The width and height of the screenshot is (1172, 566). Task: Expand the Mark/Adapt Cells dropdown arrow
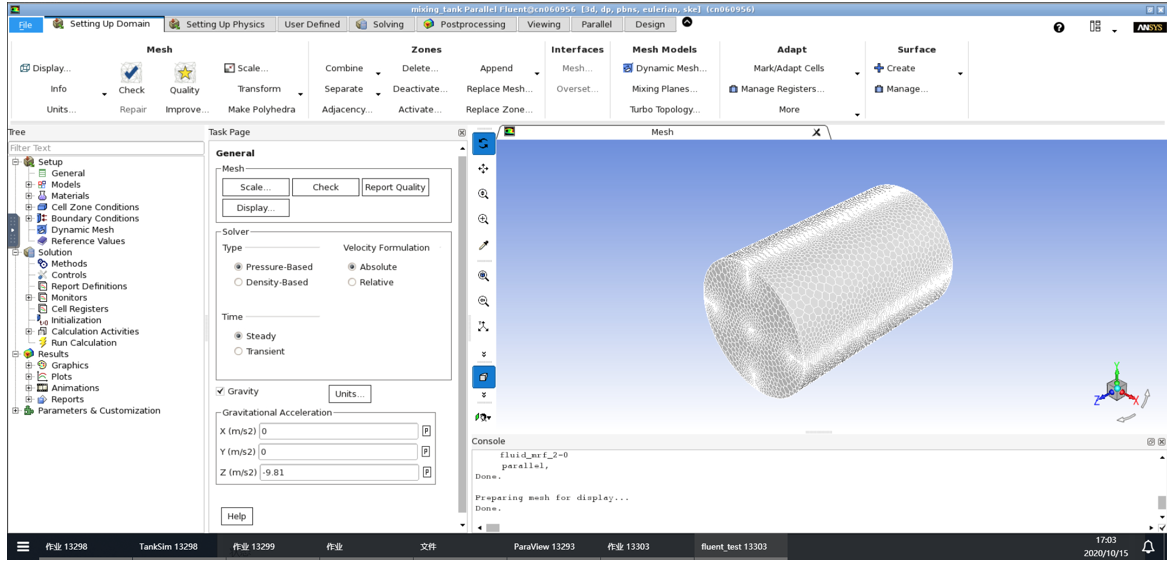pyautogui.click(x=857, y=73)
